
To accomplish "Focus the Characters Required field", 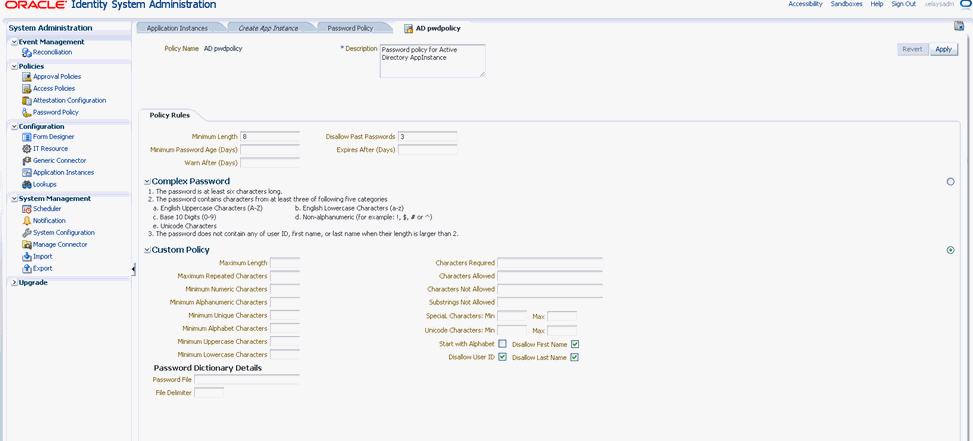I will (550, 263).
